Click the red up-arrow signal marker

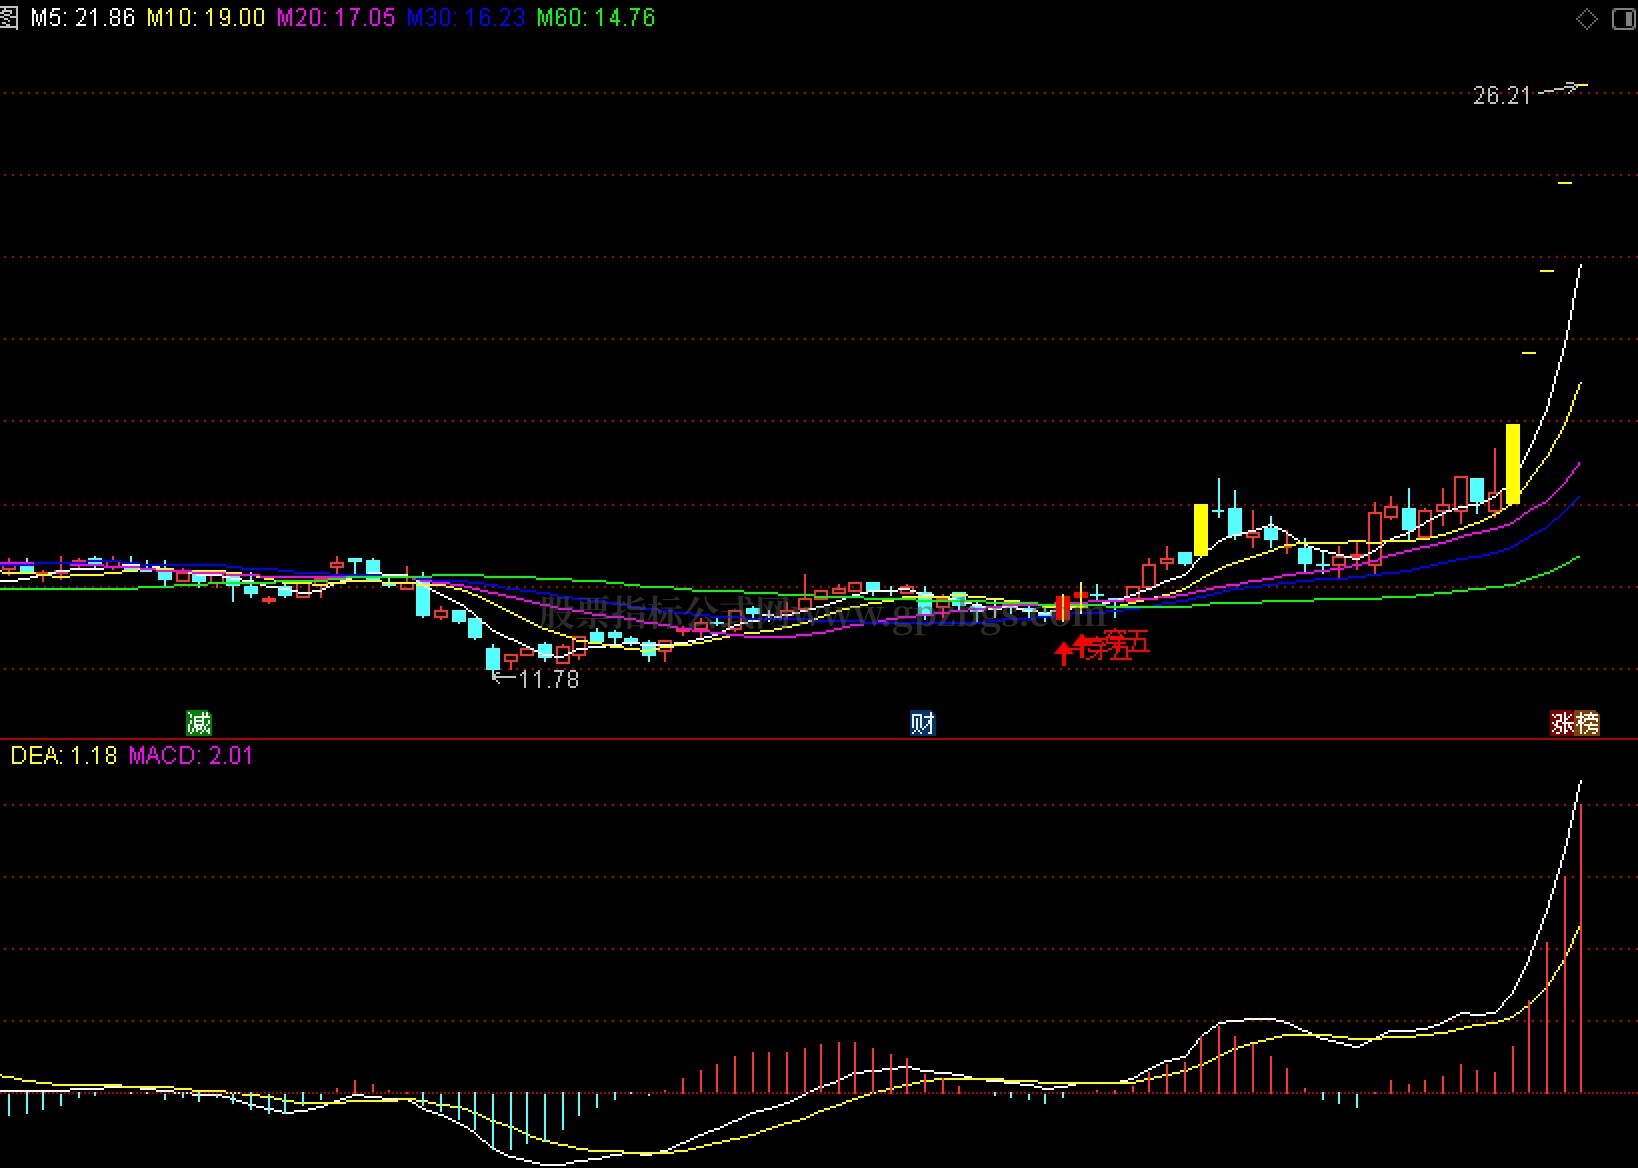tap(1064, 653)
